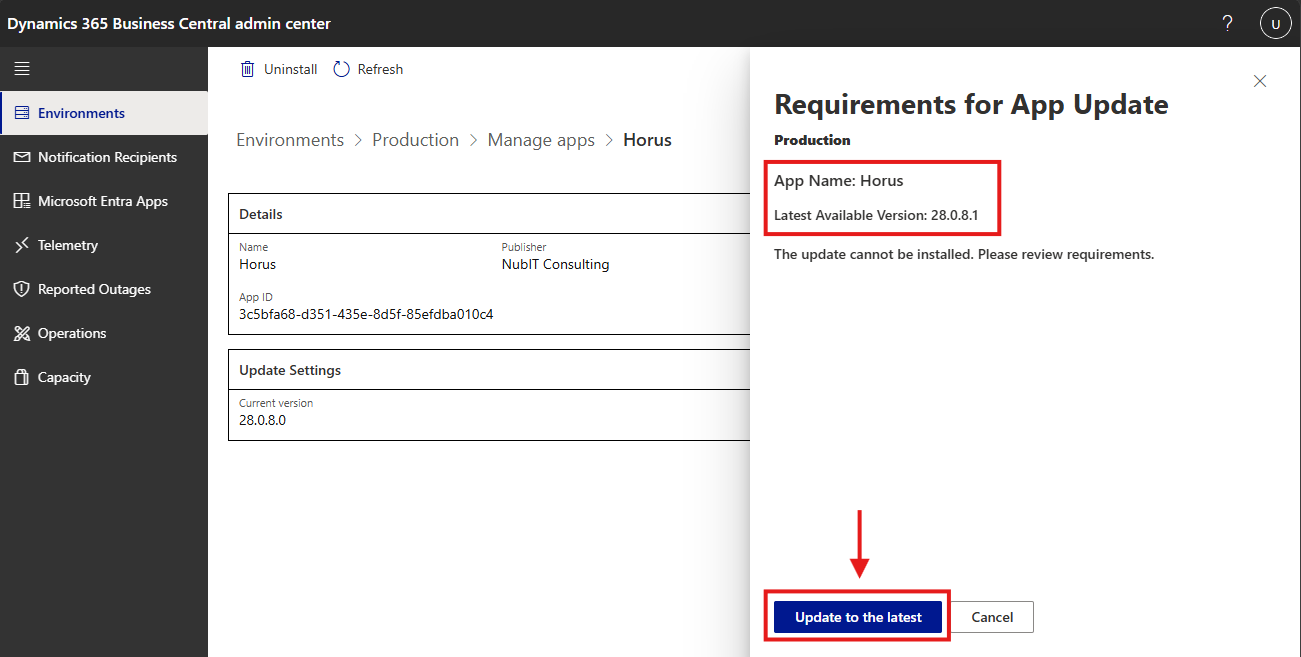Image resolution: width=1301 pixels, height=657 pixels.
Task: Click the Refresh command
Action: [368, 69]
